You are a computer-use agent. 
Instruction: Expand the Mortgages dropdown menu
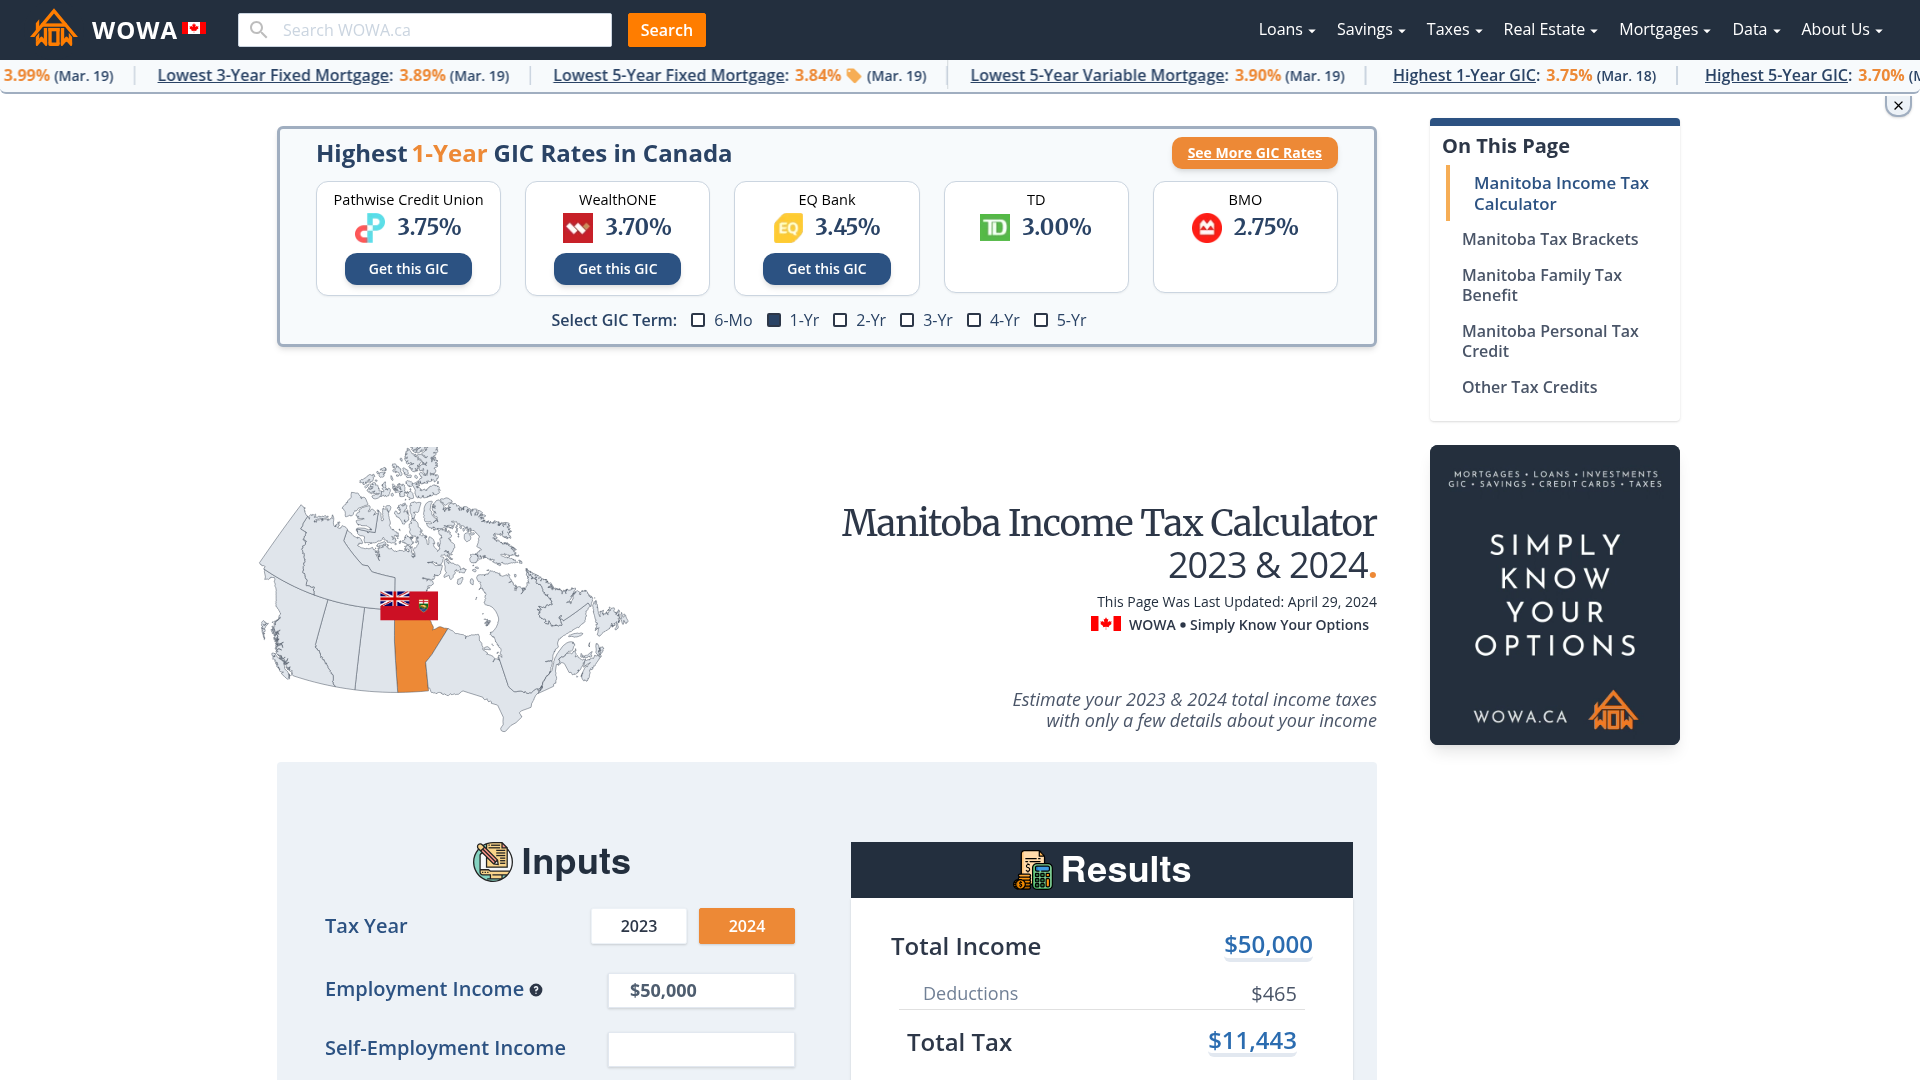pos(1664,29)
